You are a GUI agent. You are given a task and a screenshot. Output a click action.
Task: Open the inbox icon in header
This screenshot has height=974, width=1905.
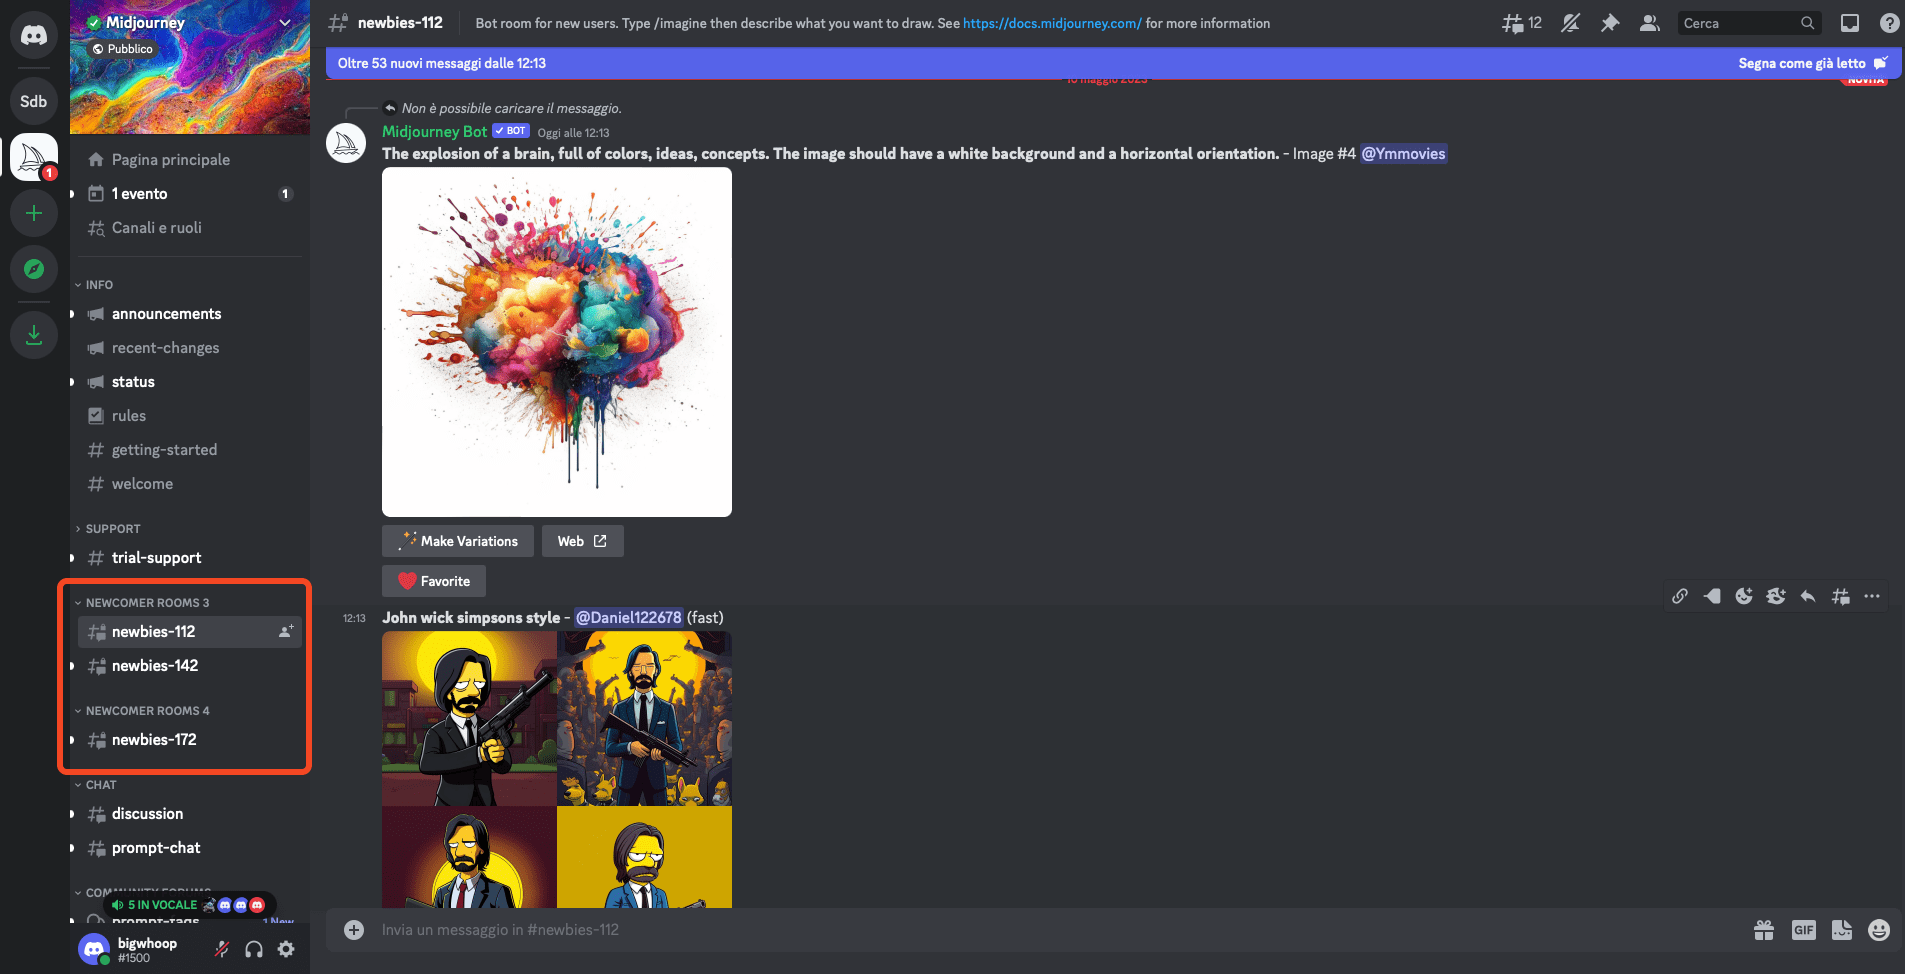pyautogui.click(x=1850, y=23)
